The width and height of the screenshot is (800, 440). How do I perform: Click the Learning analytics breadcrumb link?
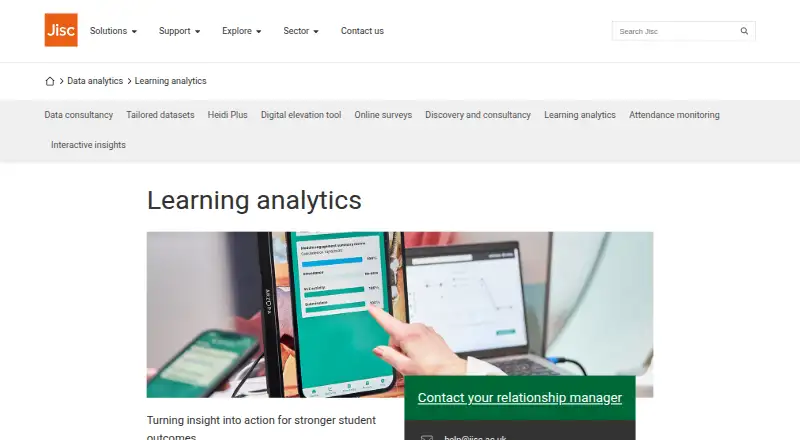(170, 81)
